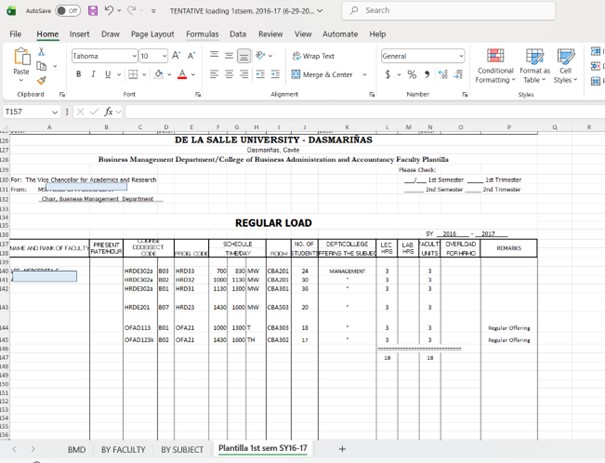
Task: Click Increase Decimal icon
Action: click(443, 74)
